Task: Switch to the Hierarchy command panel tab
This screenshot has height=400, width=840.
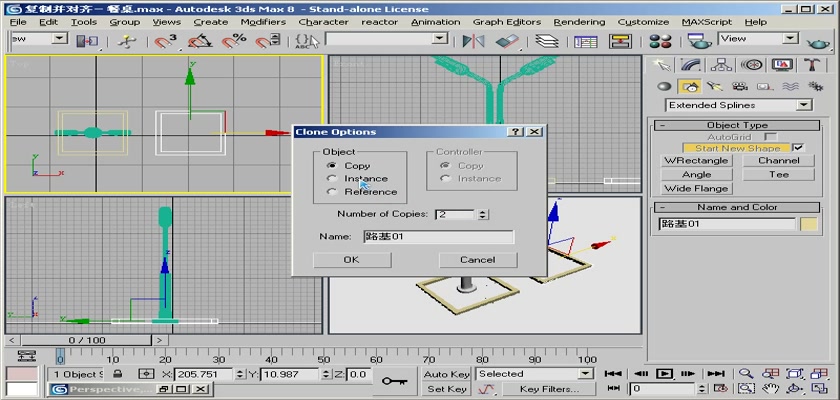Action: coord(721,65)
